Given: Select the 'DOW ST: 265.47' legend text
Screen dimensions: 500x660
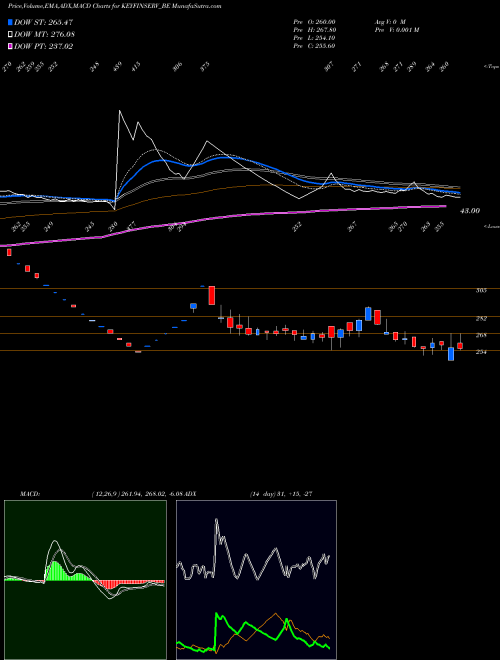Looking at the screenshot, I should click(44, 22).
